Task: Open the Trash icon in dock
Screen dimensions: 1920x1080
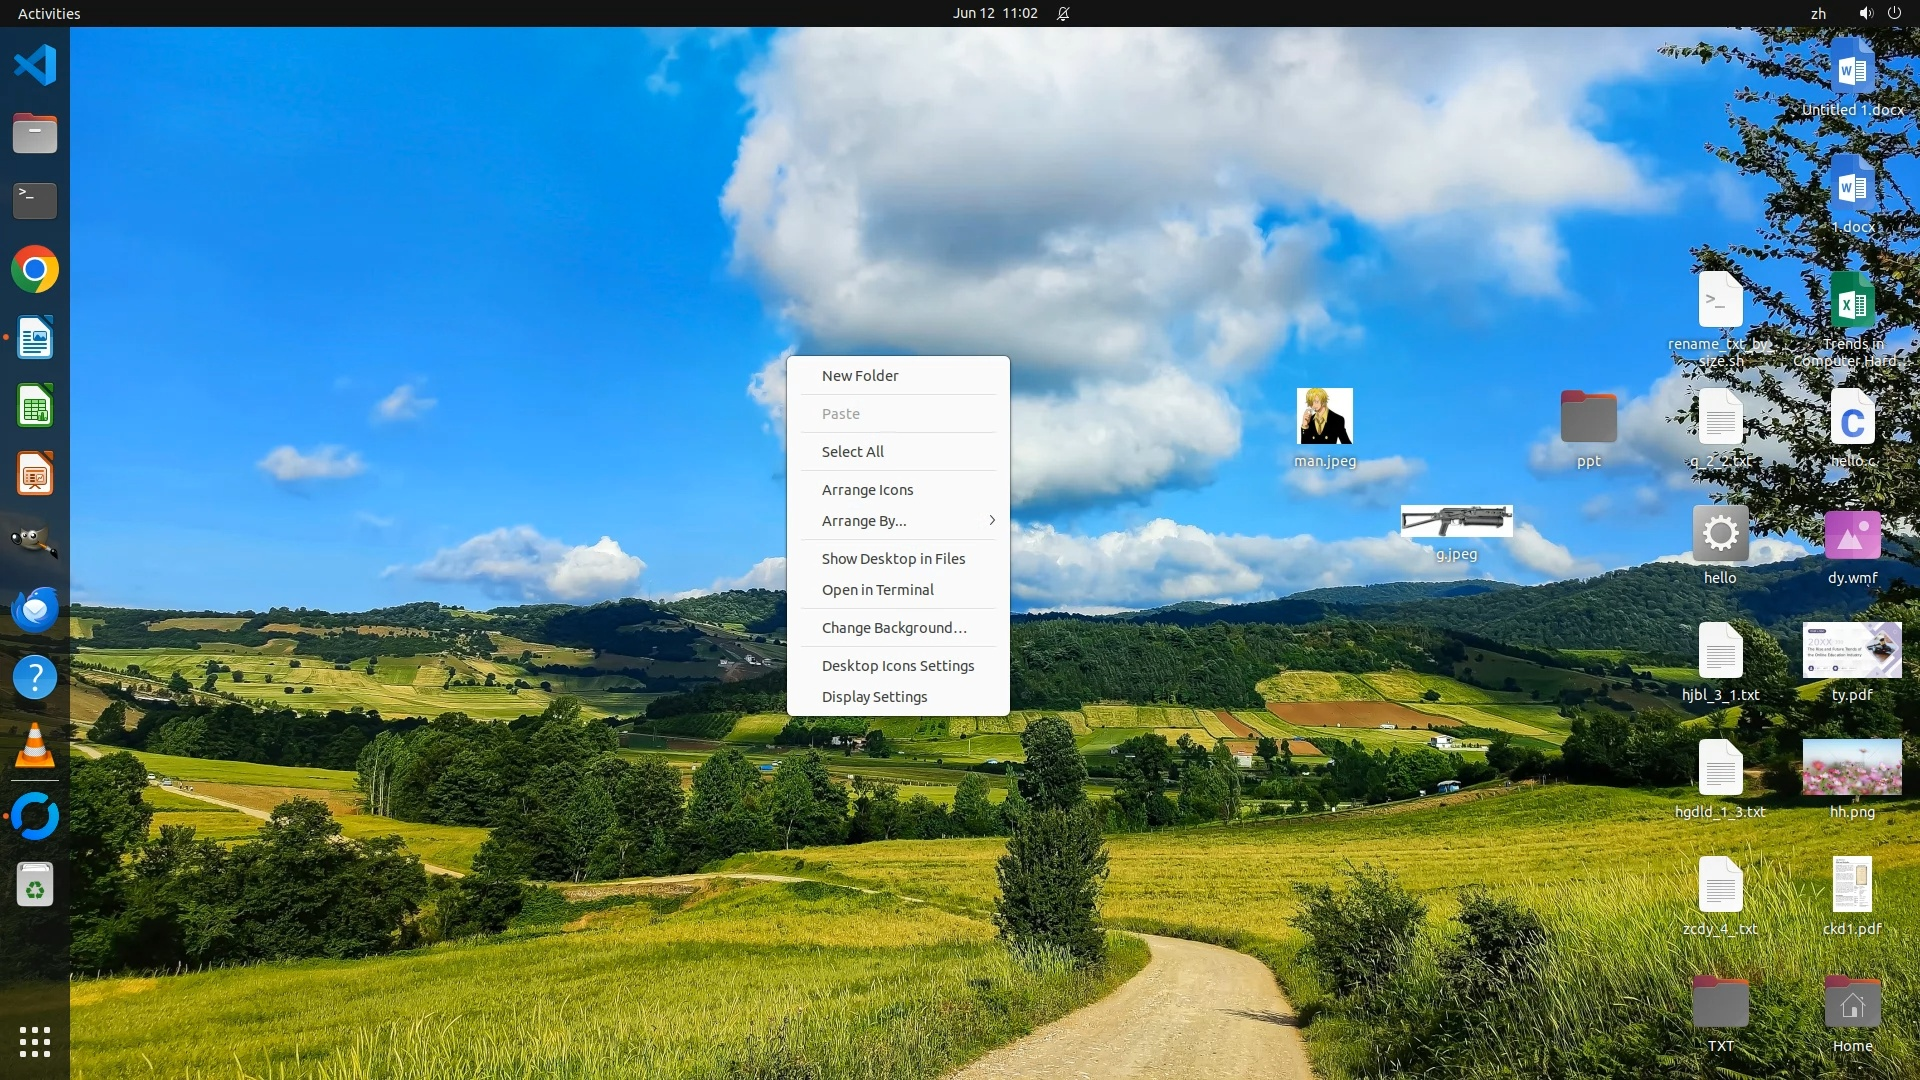Action: (x=35, y=885)
